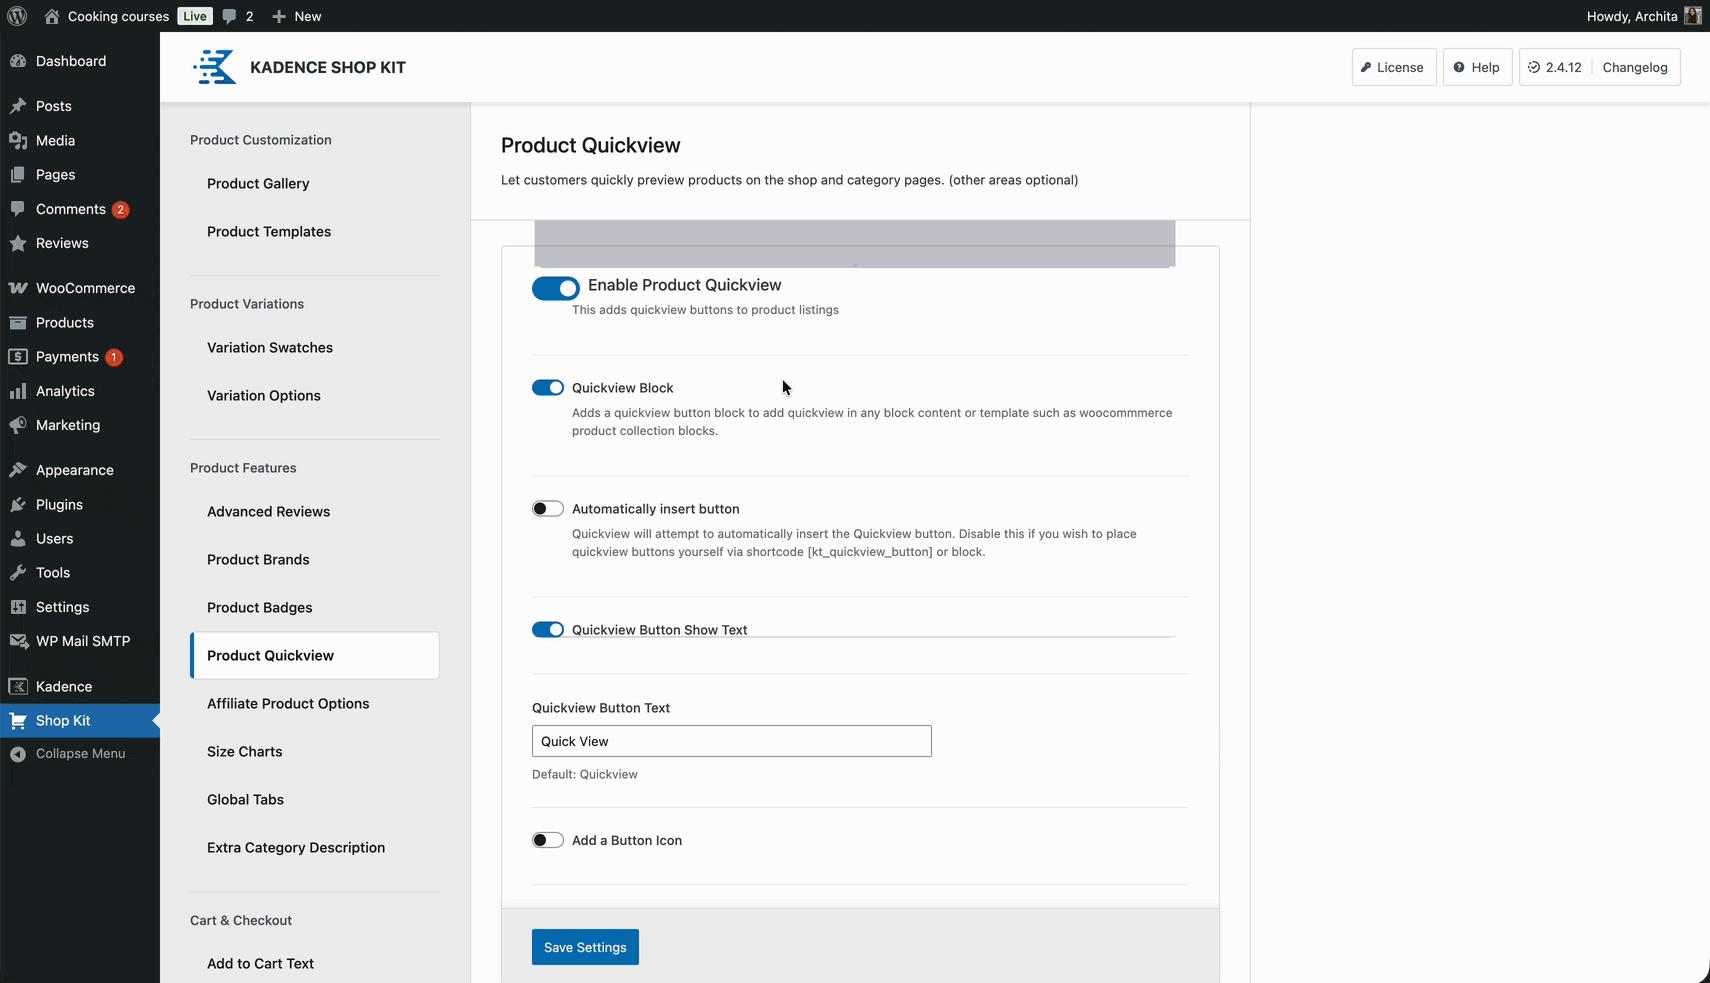Click the 'Product Customization' section heading

tap(261, 140)
